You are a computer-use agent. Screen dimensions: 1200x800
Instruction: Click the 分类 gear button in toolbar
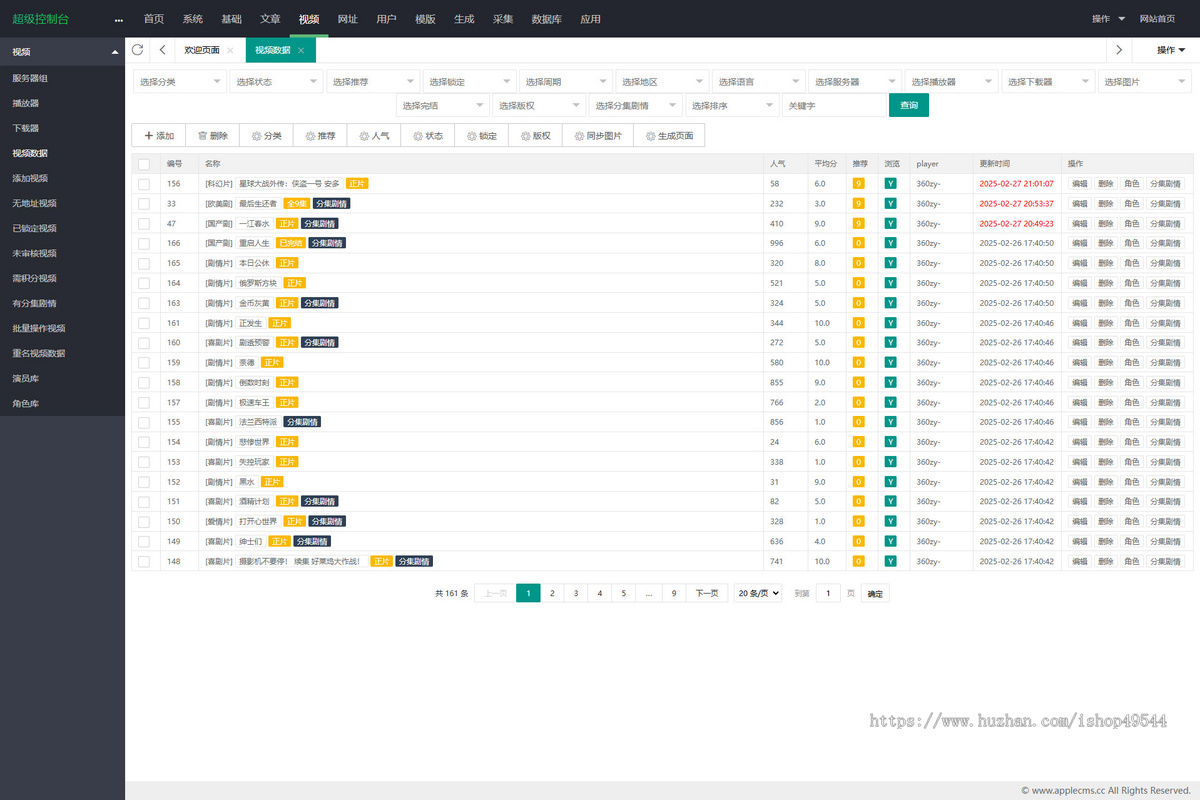(266, 135)
